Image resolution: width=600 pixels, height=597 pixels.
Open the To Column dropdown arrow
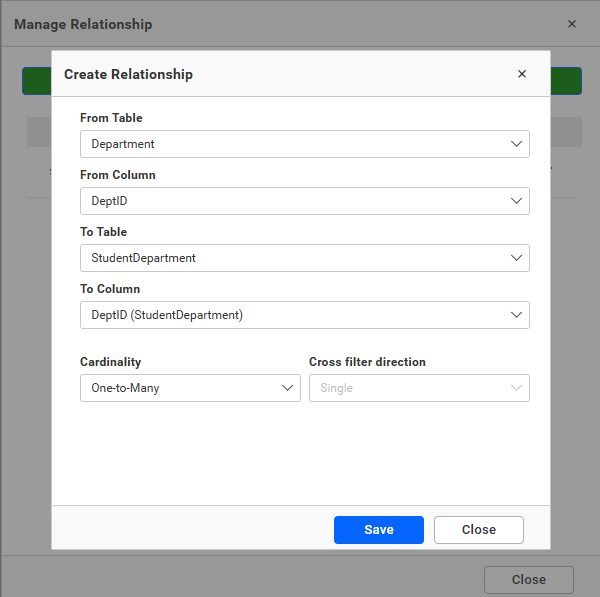click(x=516, y=315)
